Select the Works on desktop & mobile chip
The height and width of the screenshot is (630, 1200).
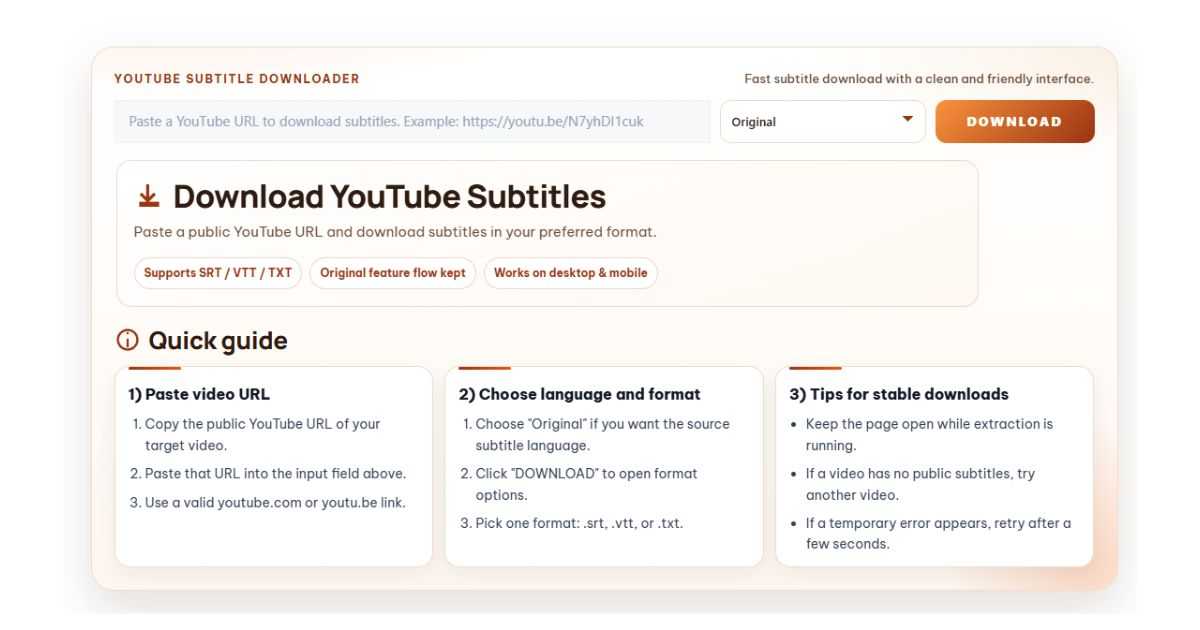(x=571, y=273)
